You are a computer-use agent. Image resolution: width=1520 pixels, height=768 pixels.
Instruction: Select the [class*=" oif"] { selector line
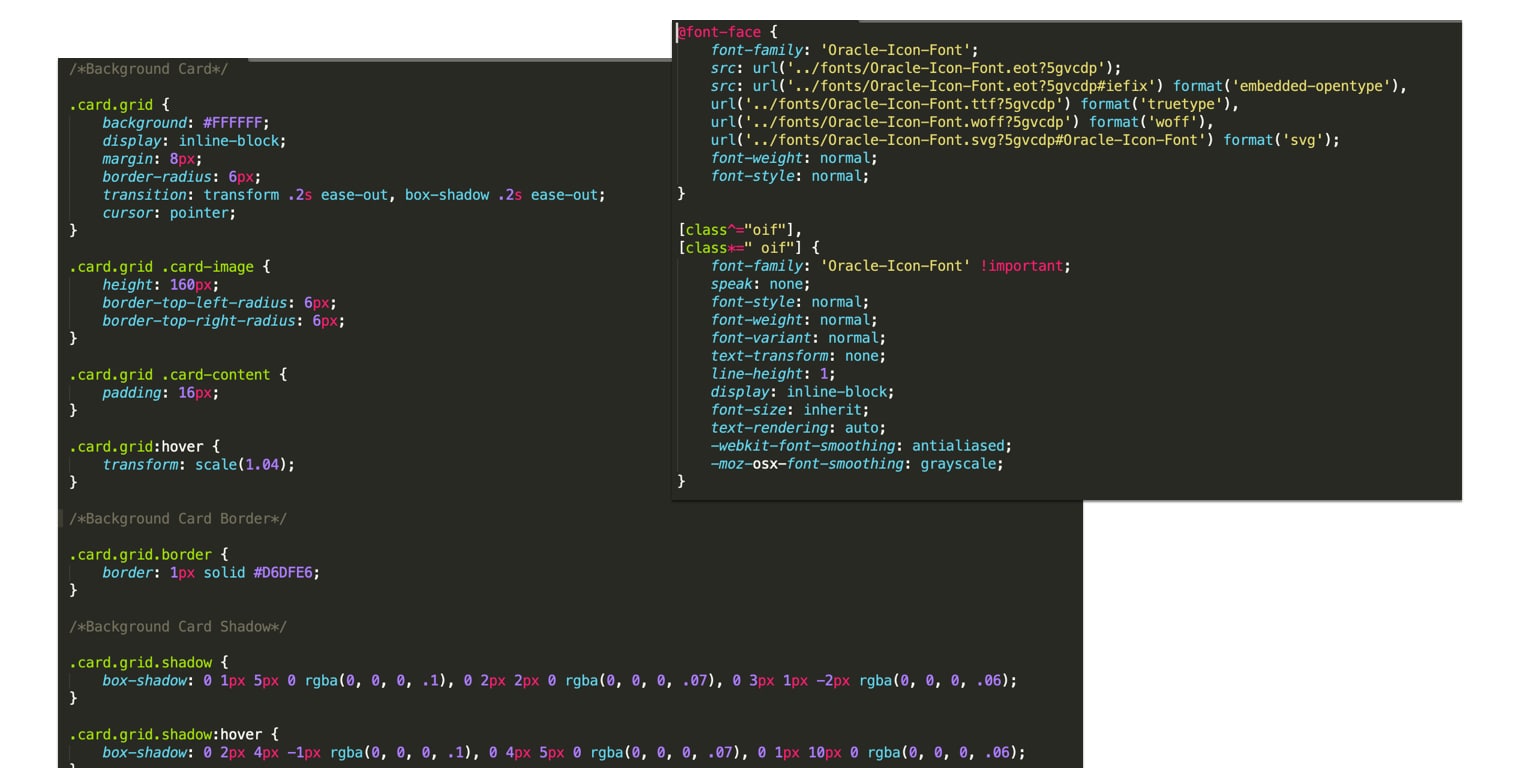[x=748, y=249]
